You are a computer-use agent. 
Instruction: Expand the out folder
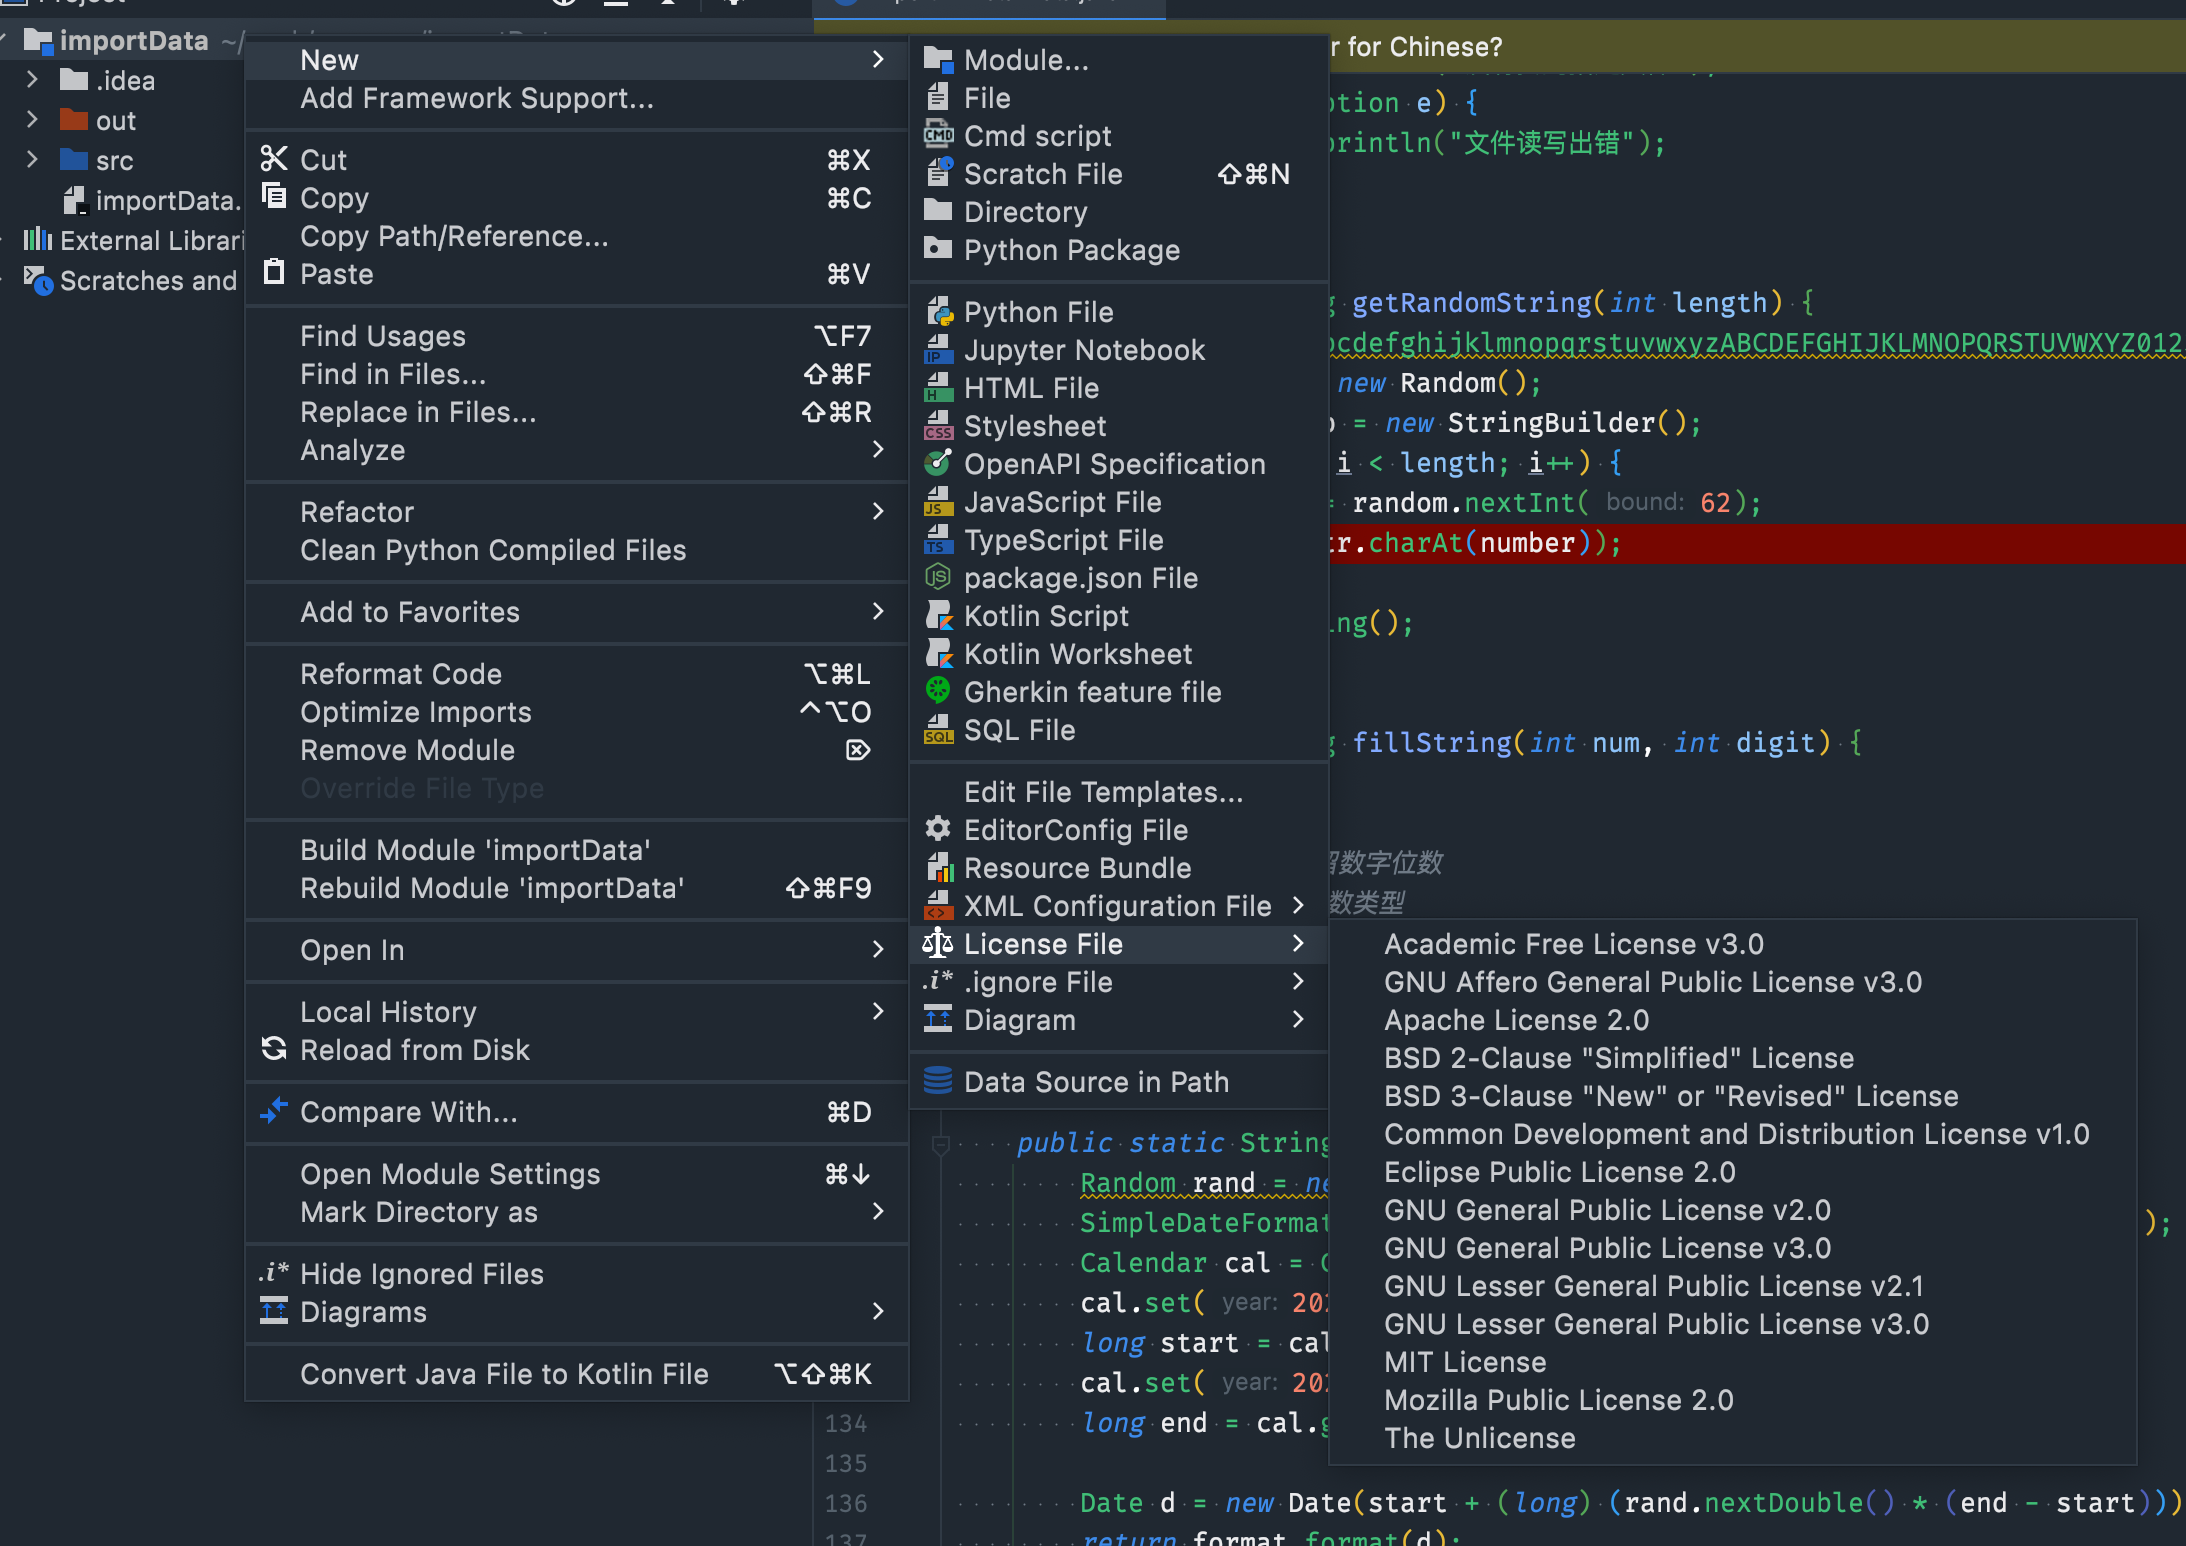click(x=32, y=120)
